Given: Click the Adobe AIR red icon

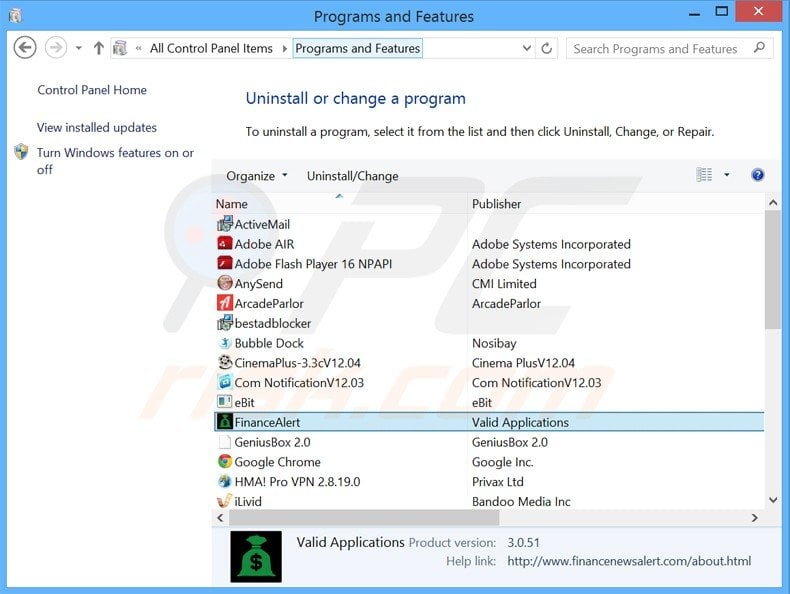Looking at the screenshot, I should pyautogui.click(x=225, y=244).
